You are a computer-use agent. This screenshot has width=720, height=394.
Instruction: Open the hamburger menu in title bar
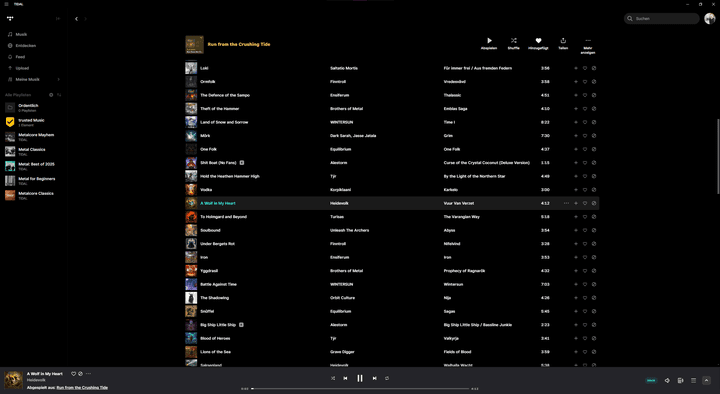(x=6, y=4)
